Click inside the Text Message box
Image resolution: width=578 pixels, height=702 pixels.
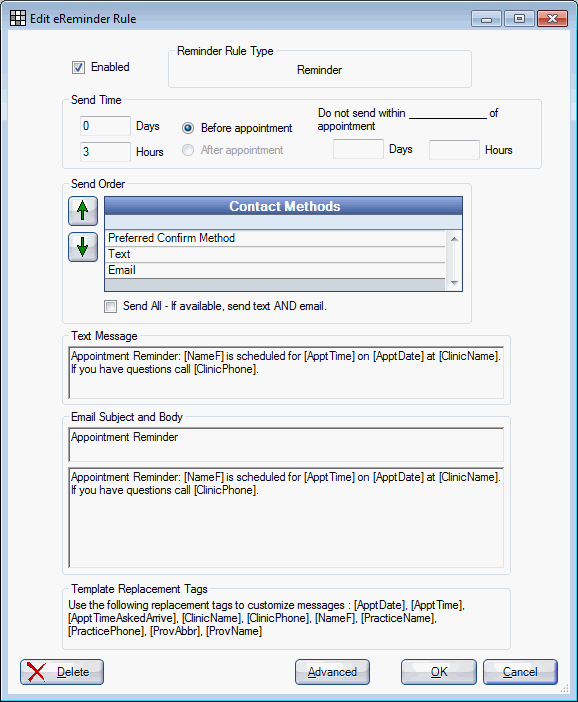coord(286,372)
